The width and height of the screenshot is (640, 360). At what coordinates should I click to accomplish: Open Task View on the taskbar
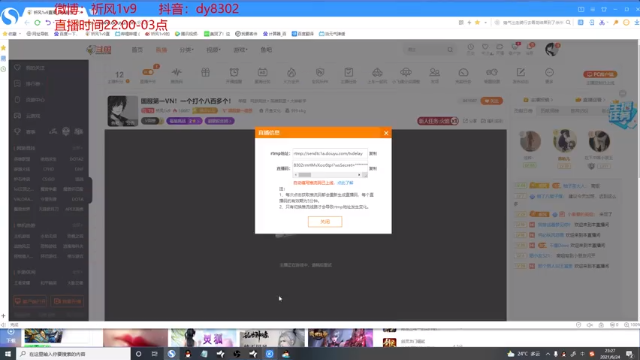(x=155, y=354)
